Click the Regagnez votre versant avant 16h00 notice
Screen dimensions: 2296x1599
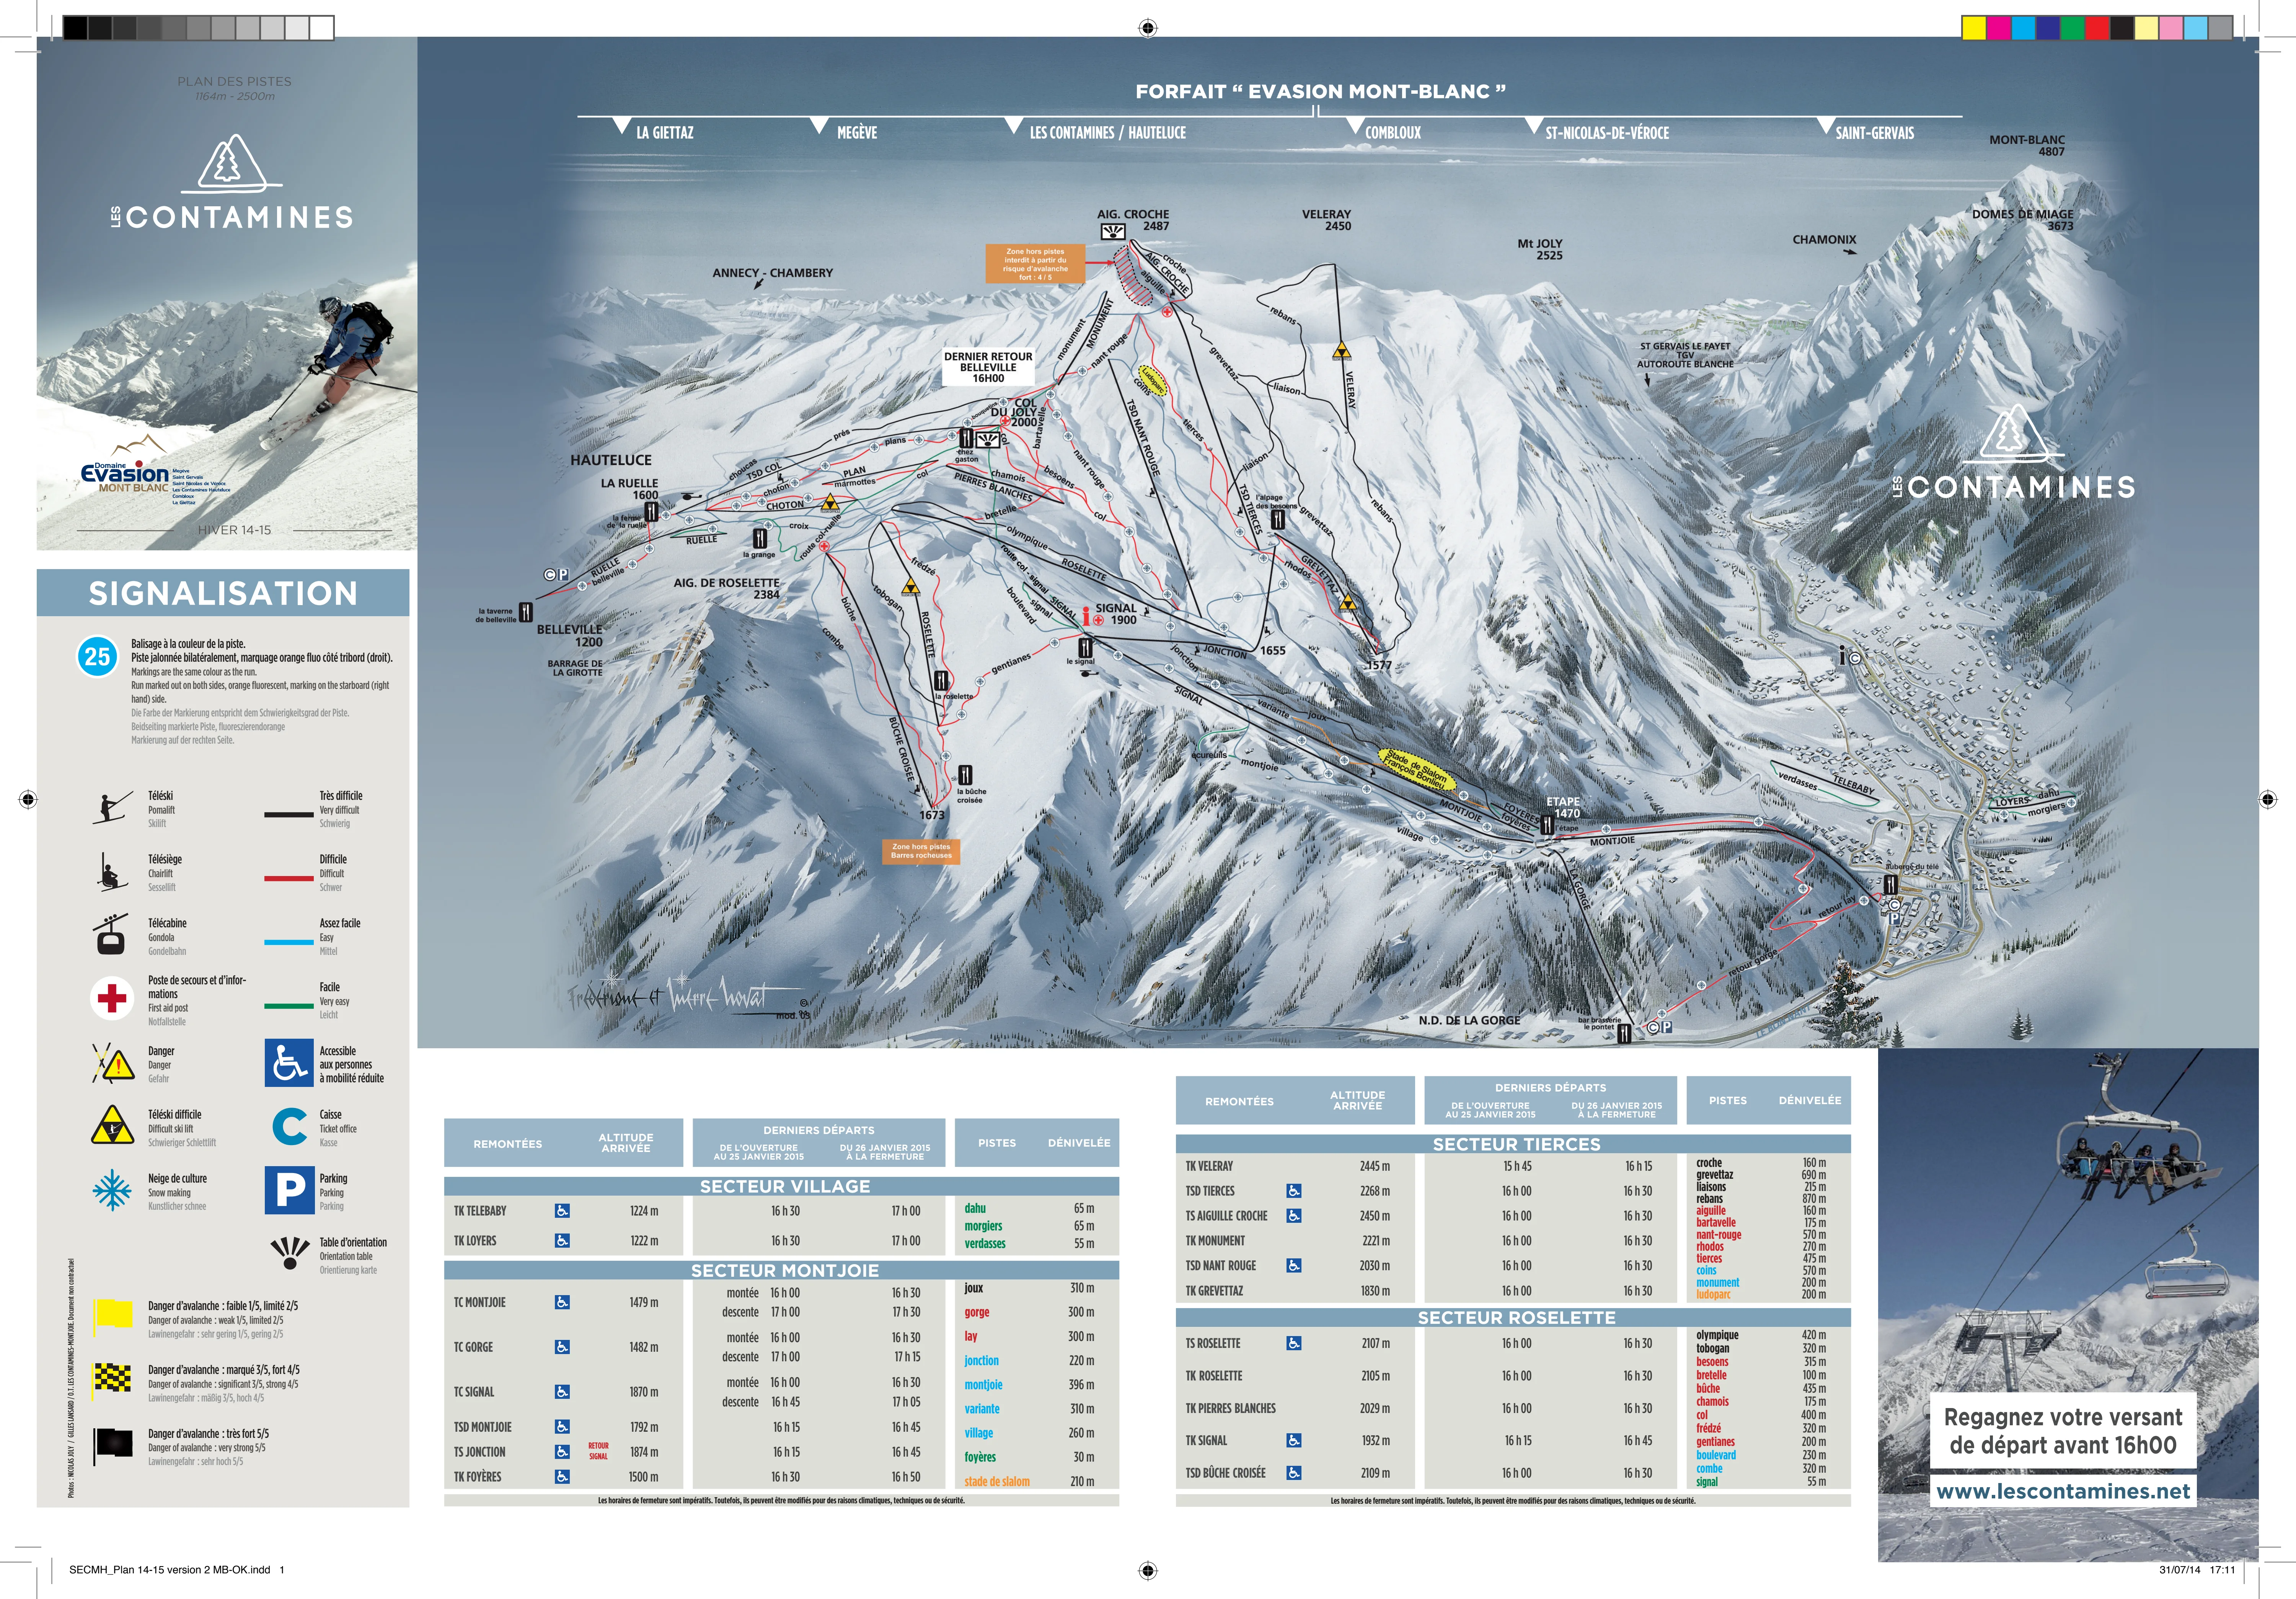[x=2063, y=1431]
